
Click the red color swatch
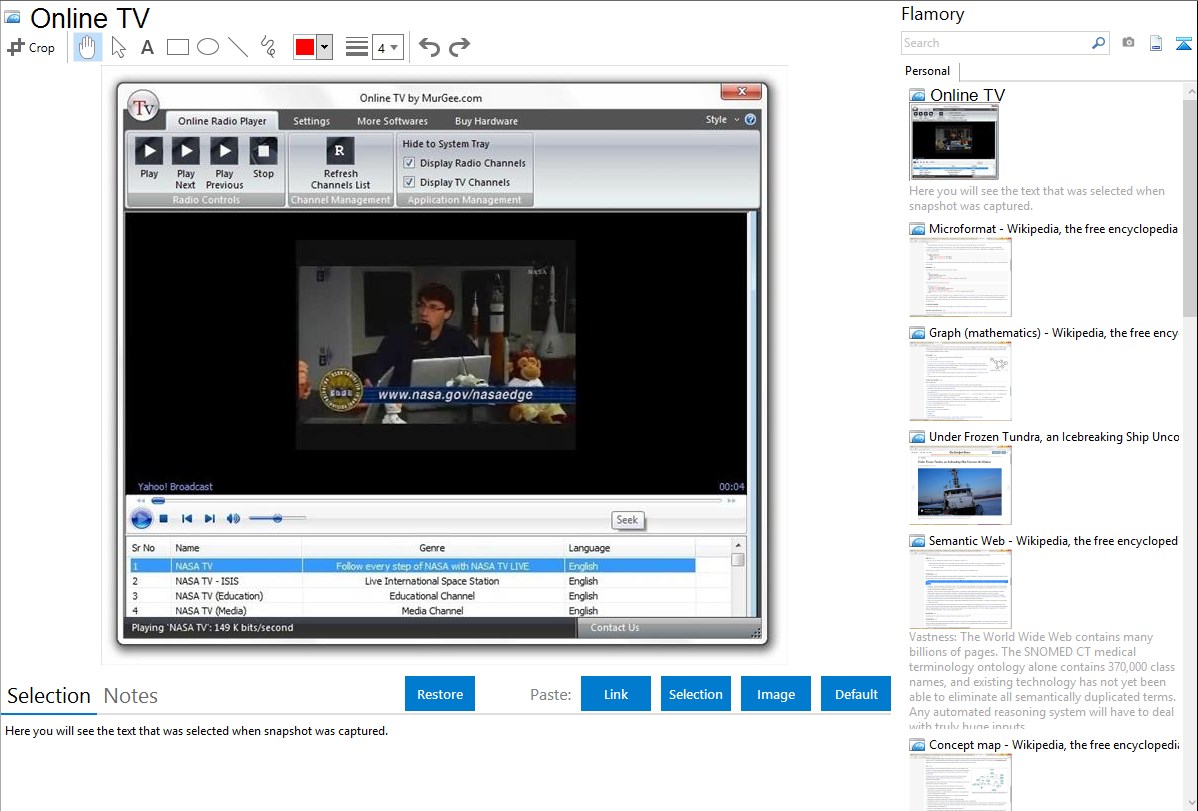pyautogui.click(x=305, y=47)
